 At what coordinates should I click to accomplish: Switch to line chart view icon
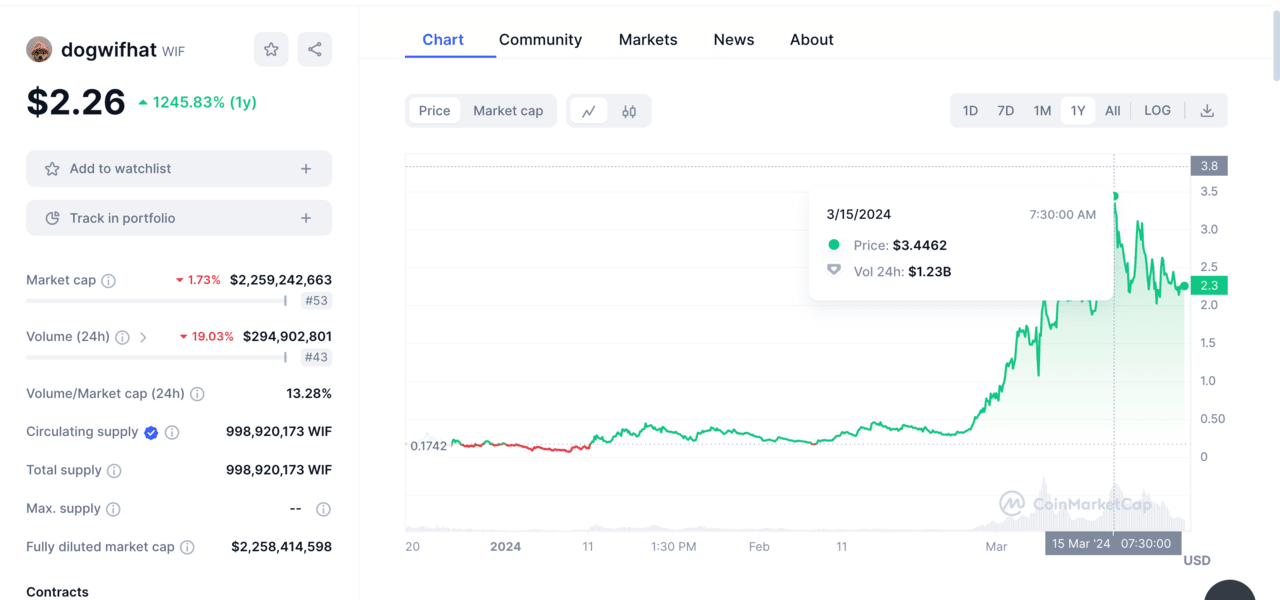point(589,111)
